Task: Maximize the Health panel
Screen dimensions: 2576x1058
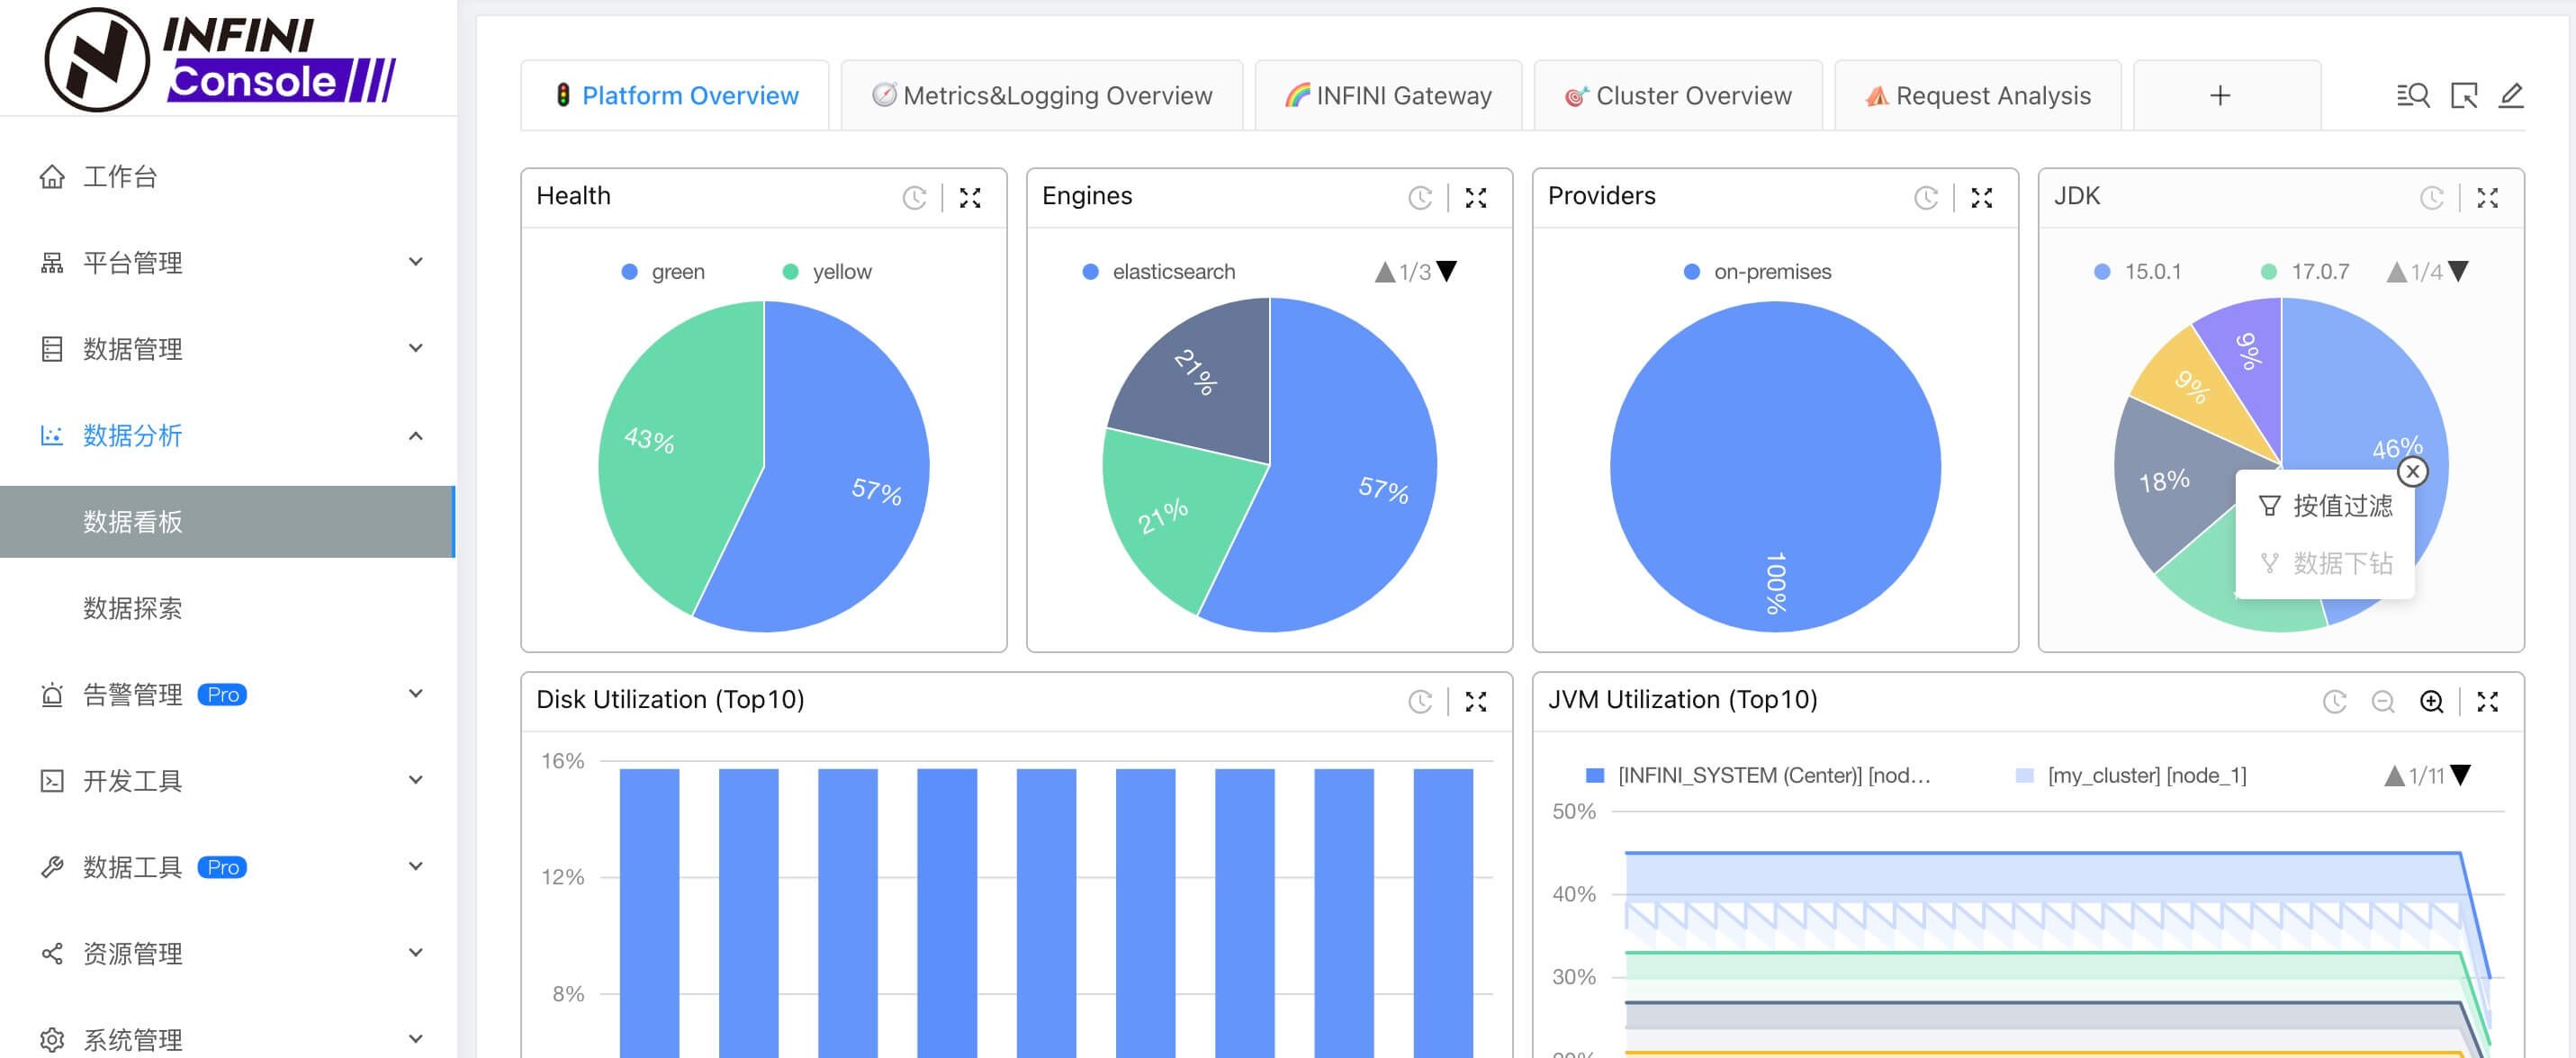Action: [970, 198]
